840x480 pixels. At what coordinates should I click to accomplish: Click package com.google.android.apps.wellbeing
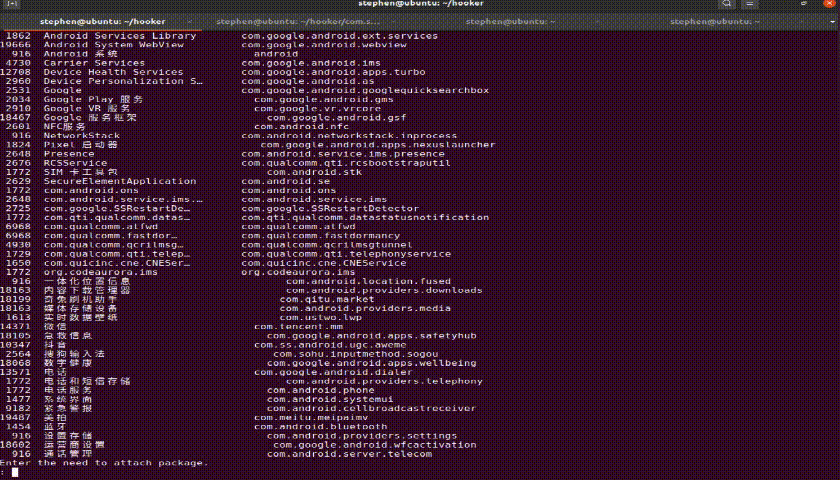click(371, 363)
